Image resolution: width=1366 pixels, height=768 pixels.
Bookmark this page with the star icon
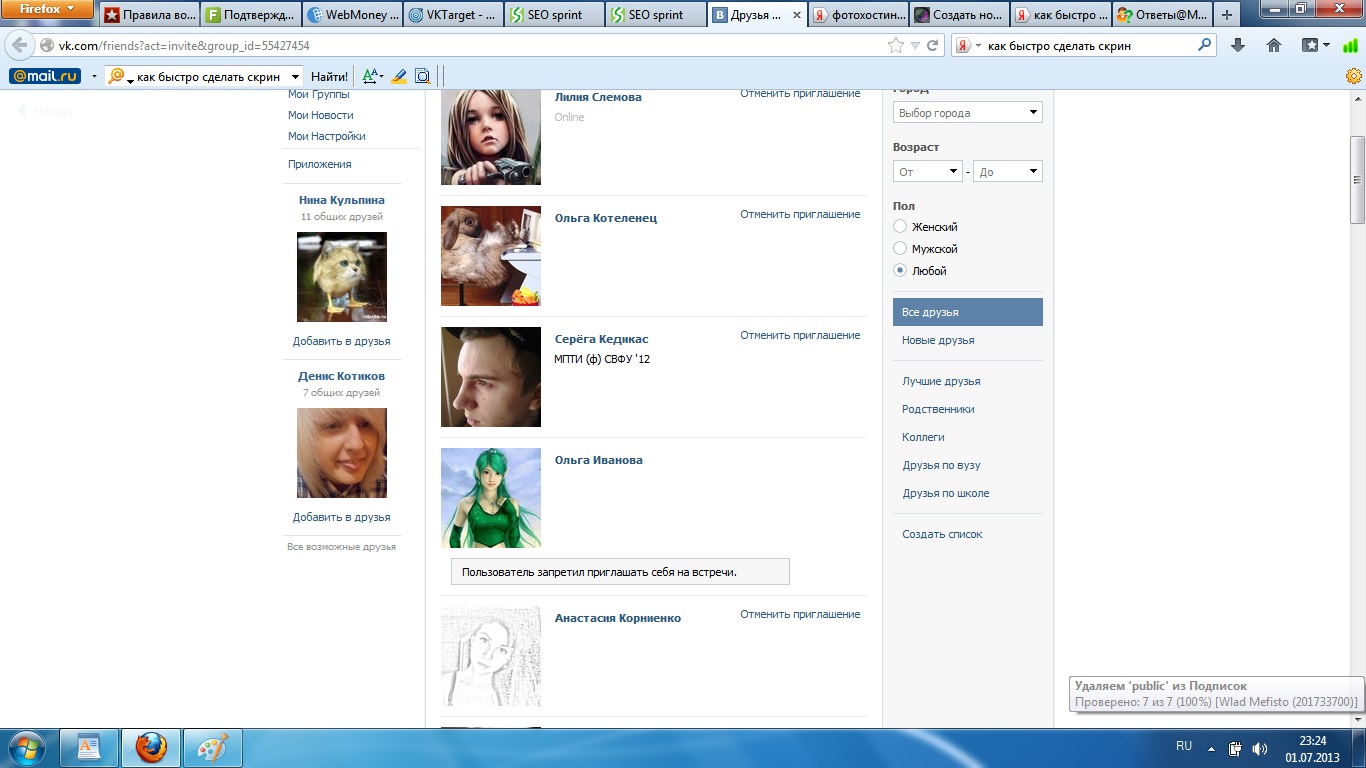pyautogui.click(x=895, y=45)
